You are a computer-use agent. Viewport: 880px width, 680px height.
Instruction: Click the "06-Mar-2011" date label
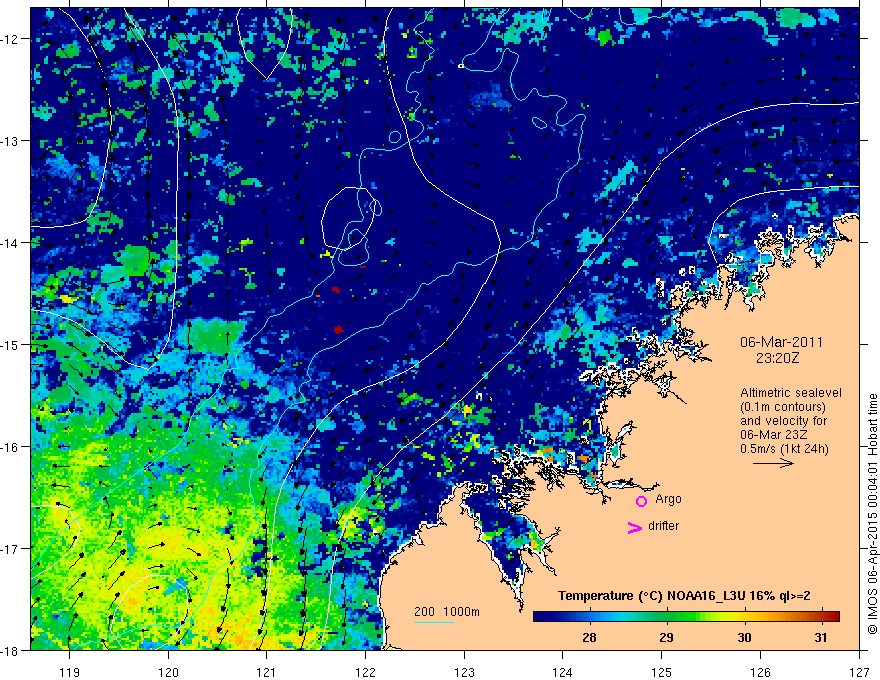click(781, 342)
